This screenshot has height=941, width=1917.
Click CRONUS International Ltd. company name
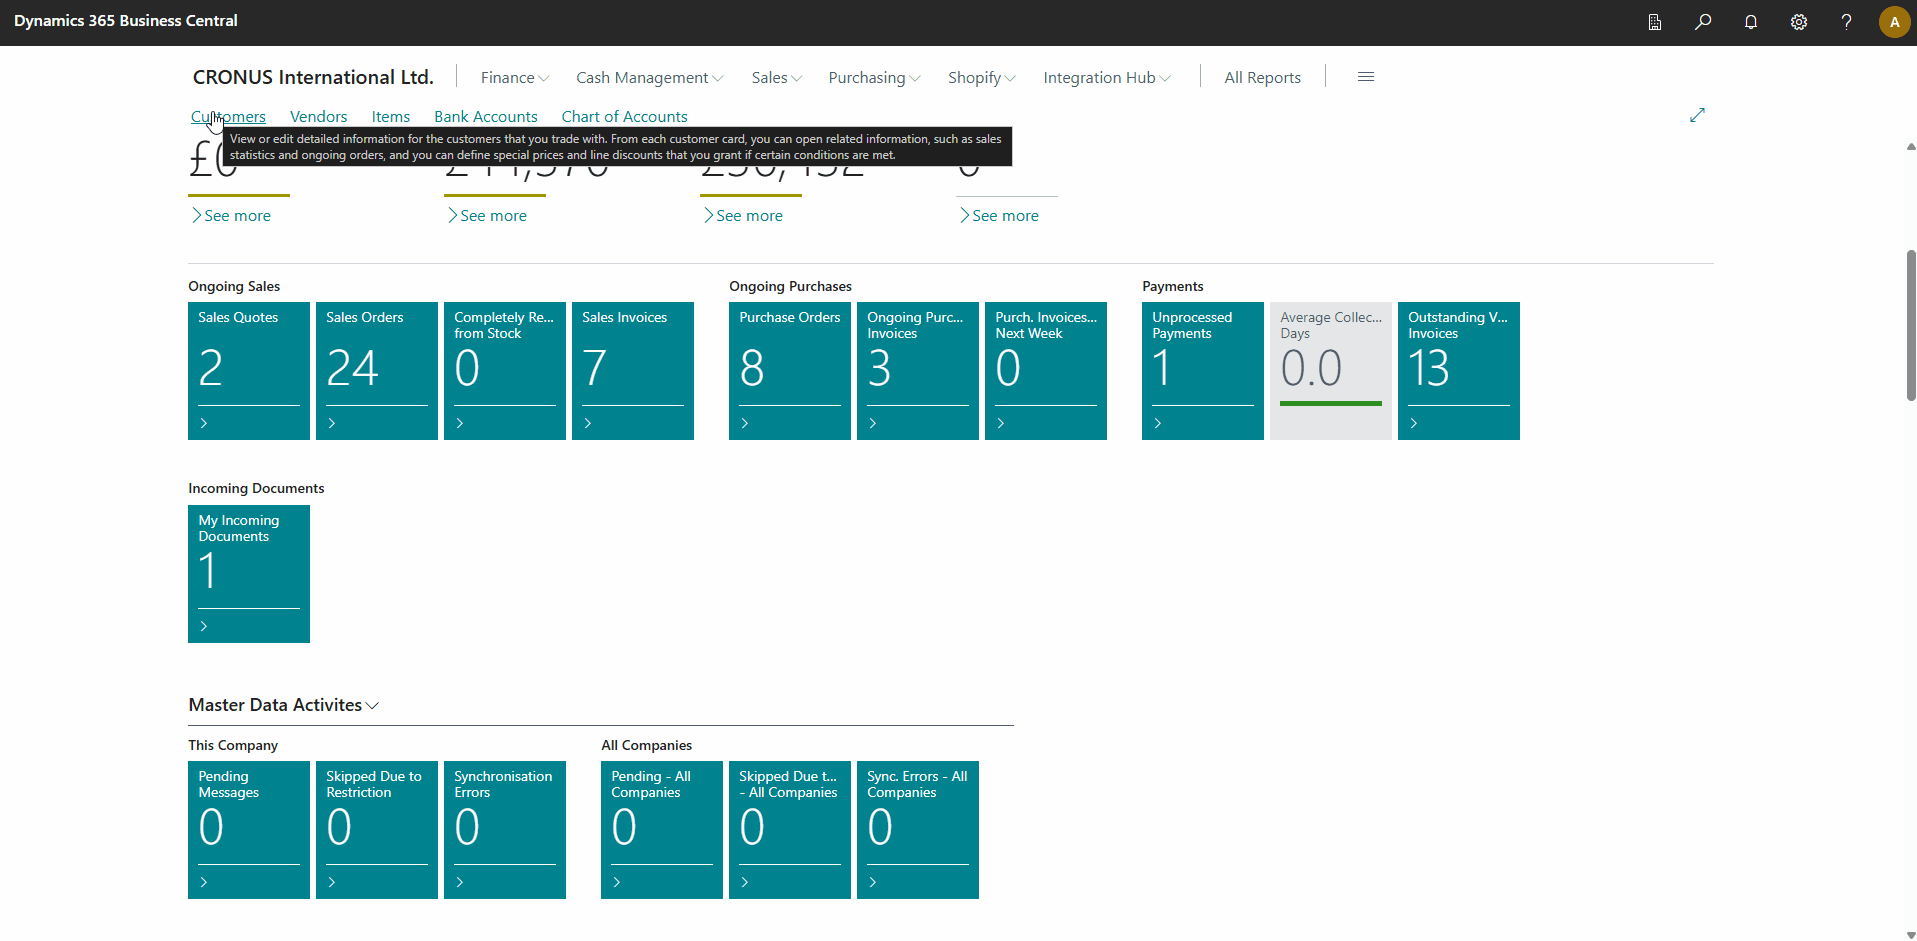coord(313,77)
